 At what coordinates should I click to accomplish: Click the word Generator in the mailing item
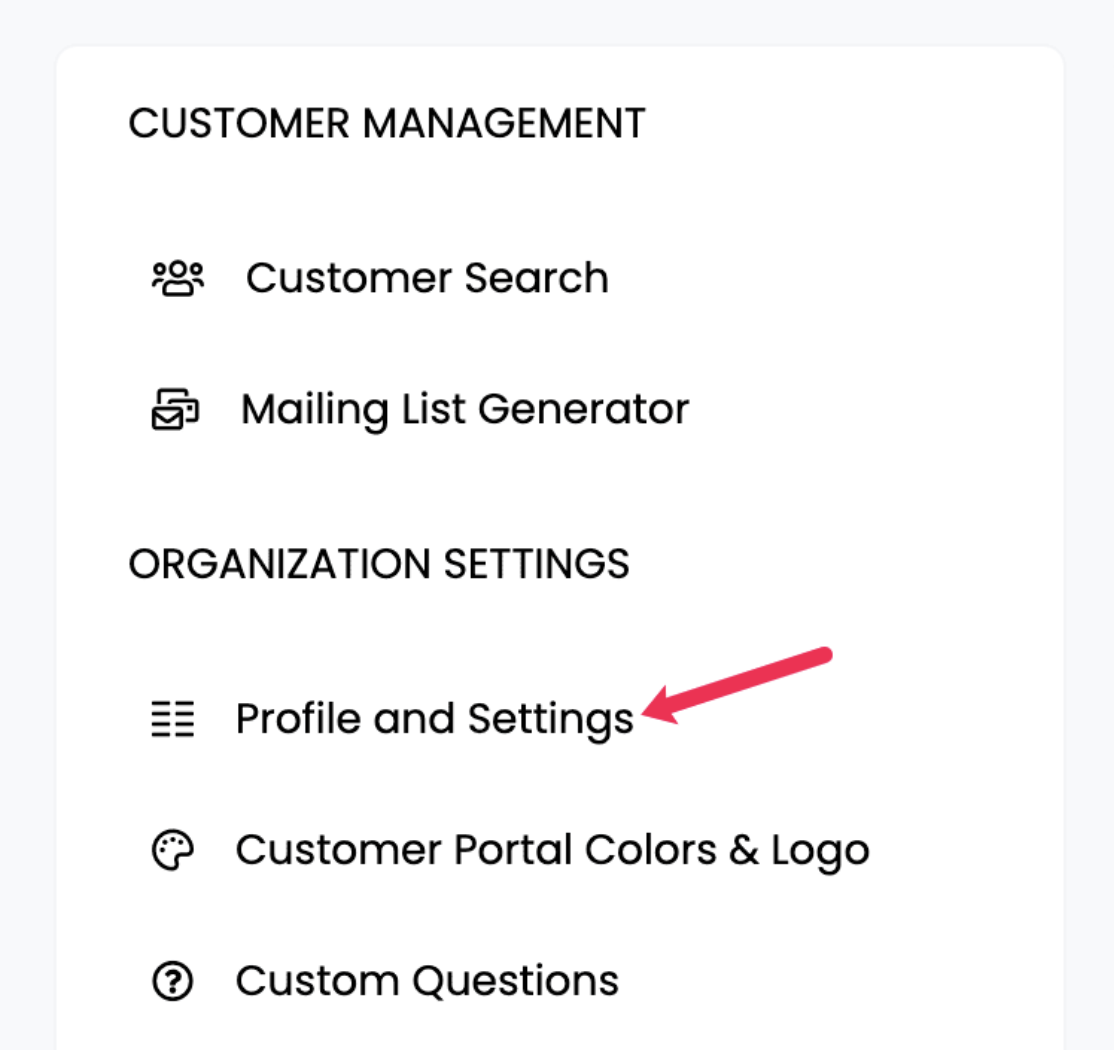583,409
